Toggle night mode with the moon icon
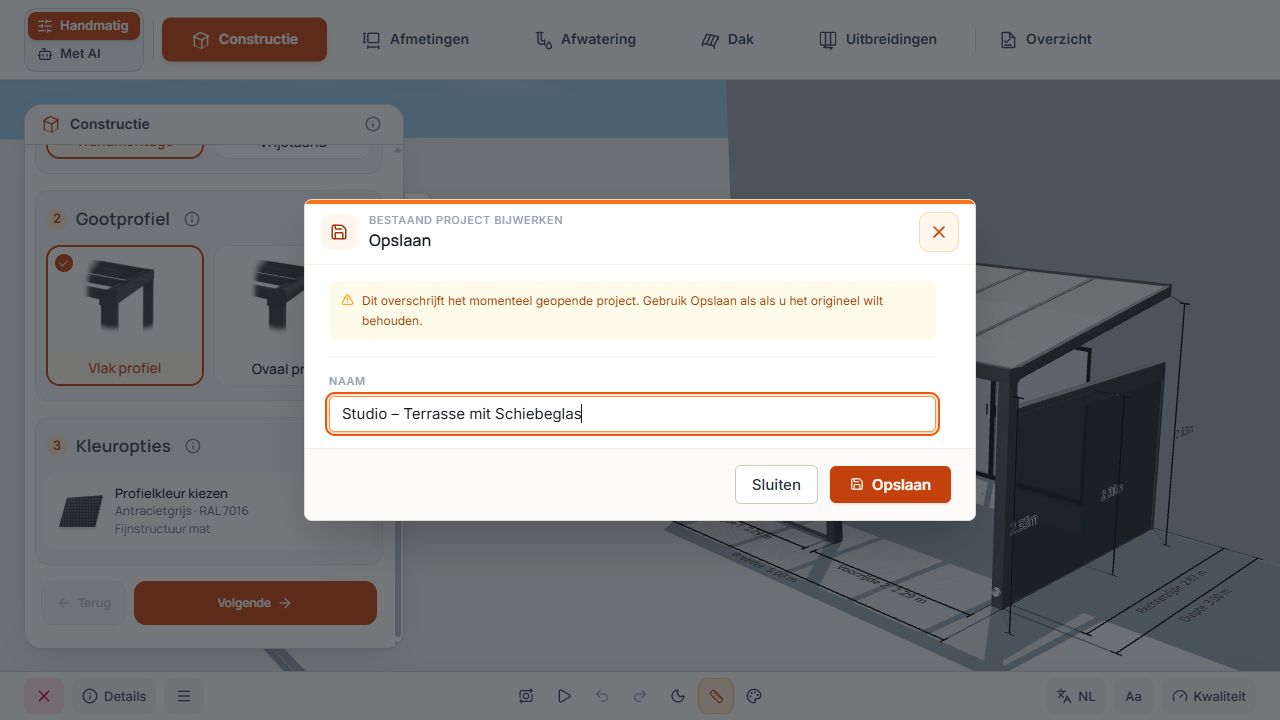 (678, 696)
